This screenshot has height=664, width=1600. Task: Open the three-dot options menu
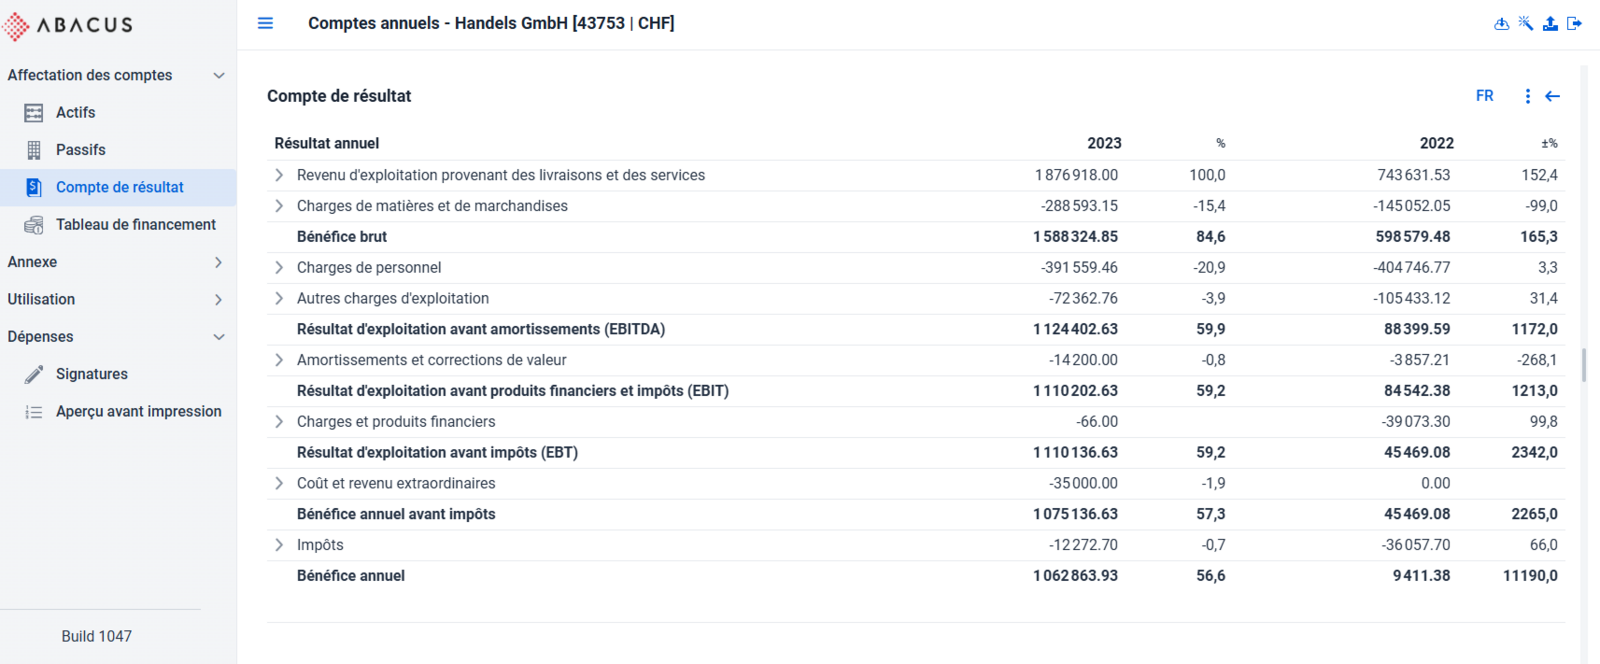pyautogui.click(x=1527, y=96)
